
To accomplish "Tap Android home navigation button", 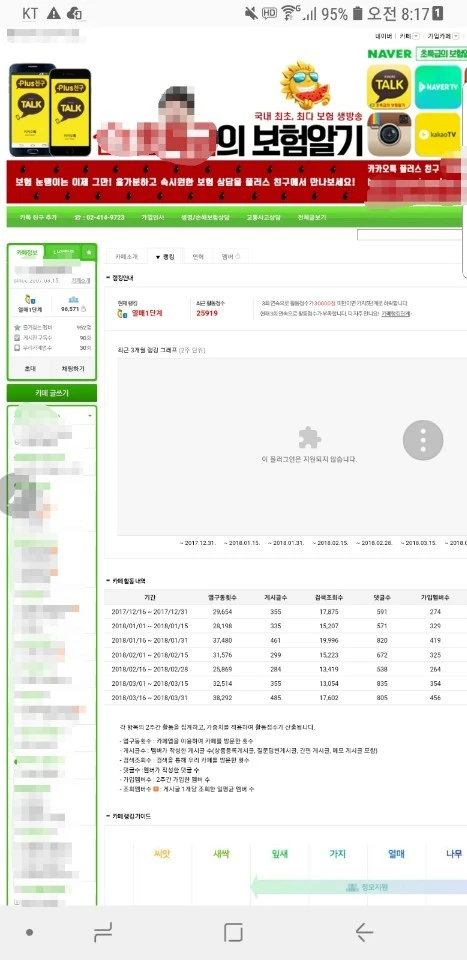I will pos(233,932).
